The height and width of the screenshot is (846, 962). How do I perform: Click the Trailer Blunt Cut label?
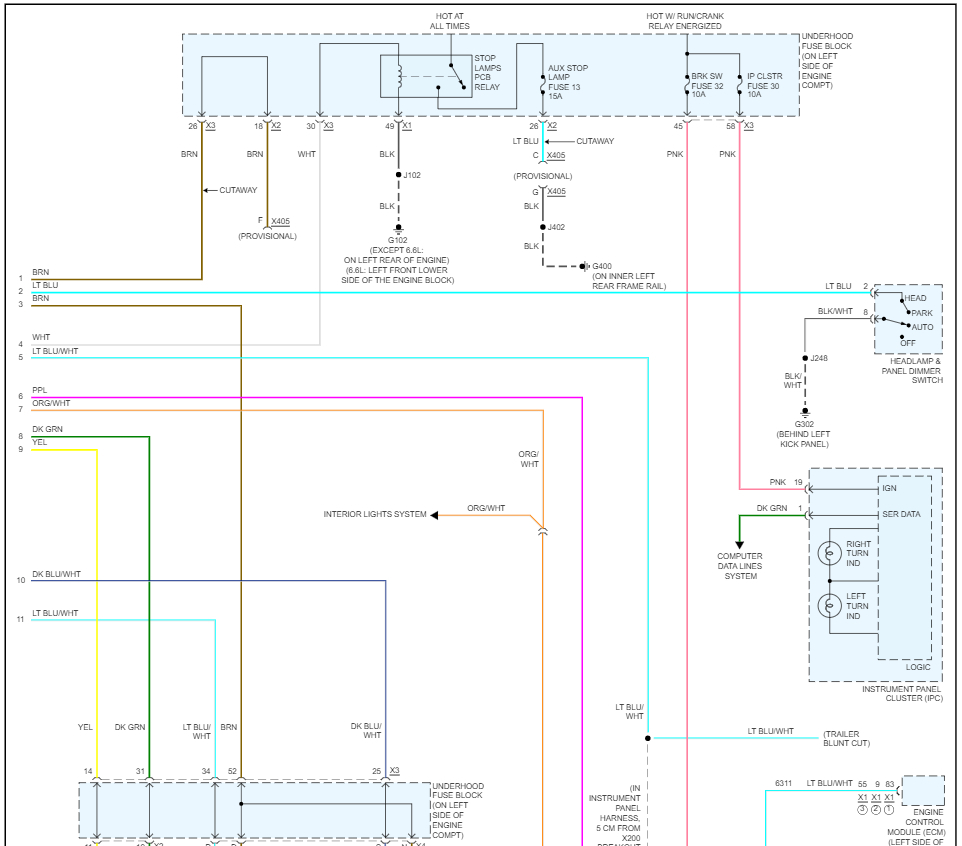coord(847,738)
